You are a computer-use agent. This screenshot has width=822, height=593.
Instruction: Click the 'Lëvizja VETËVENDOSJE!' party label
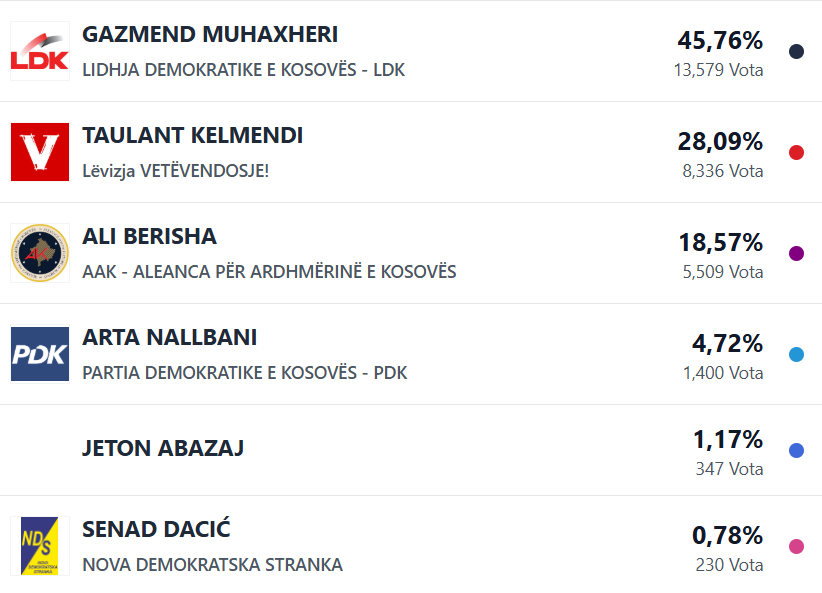175,171
